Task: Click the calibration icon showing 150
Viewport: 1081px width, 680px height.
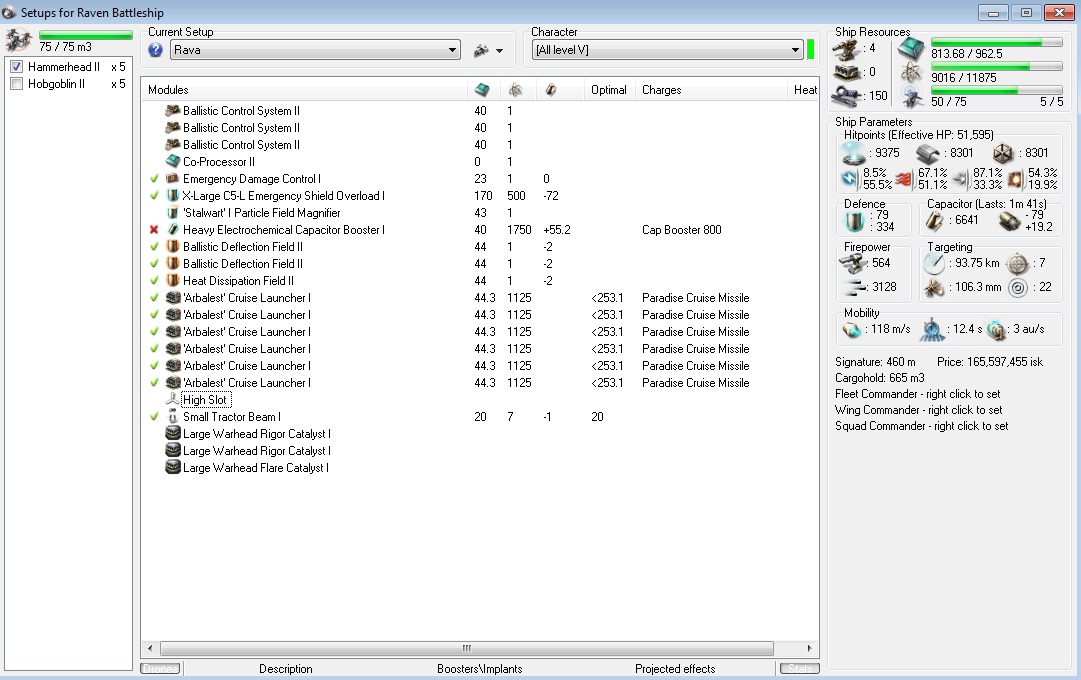Action: click(847, 96)
